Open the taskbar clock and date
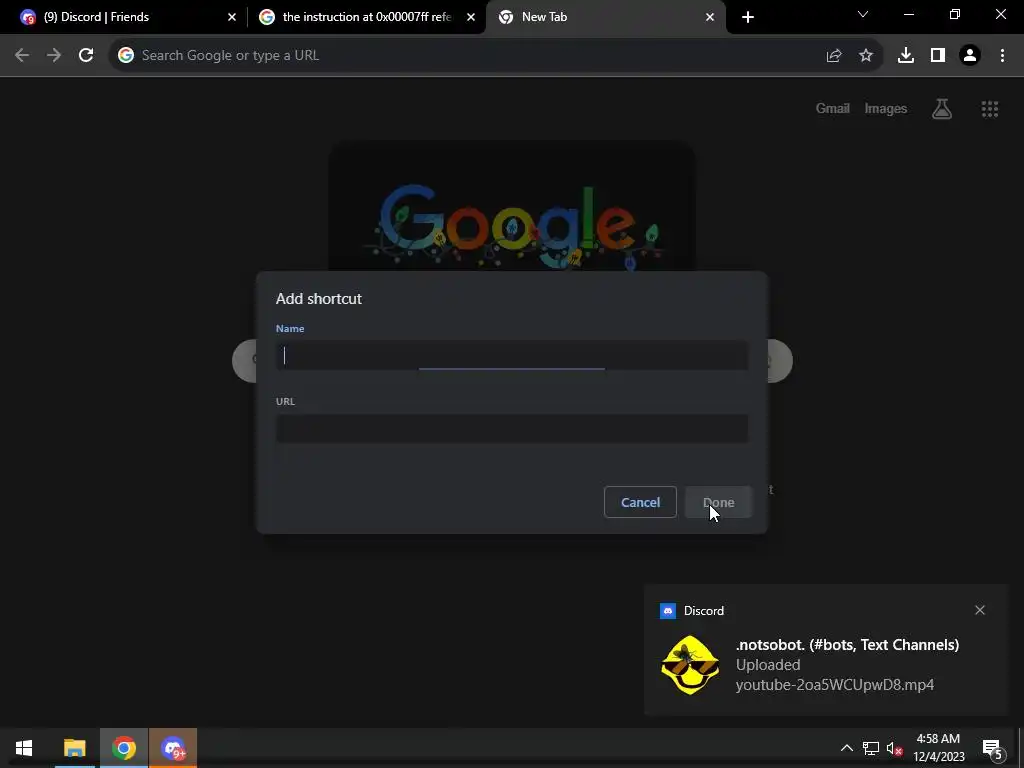This screenshot has height=768, width=1024. (938, 748)
